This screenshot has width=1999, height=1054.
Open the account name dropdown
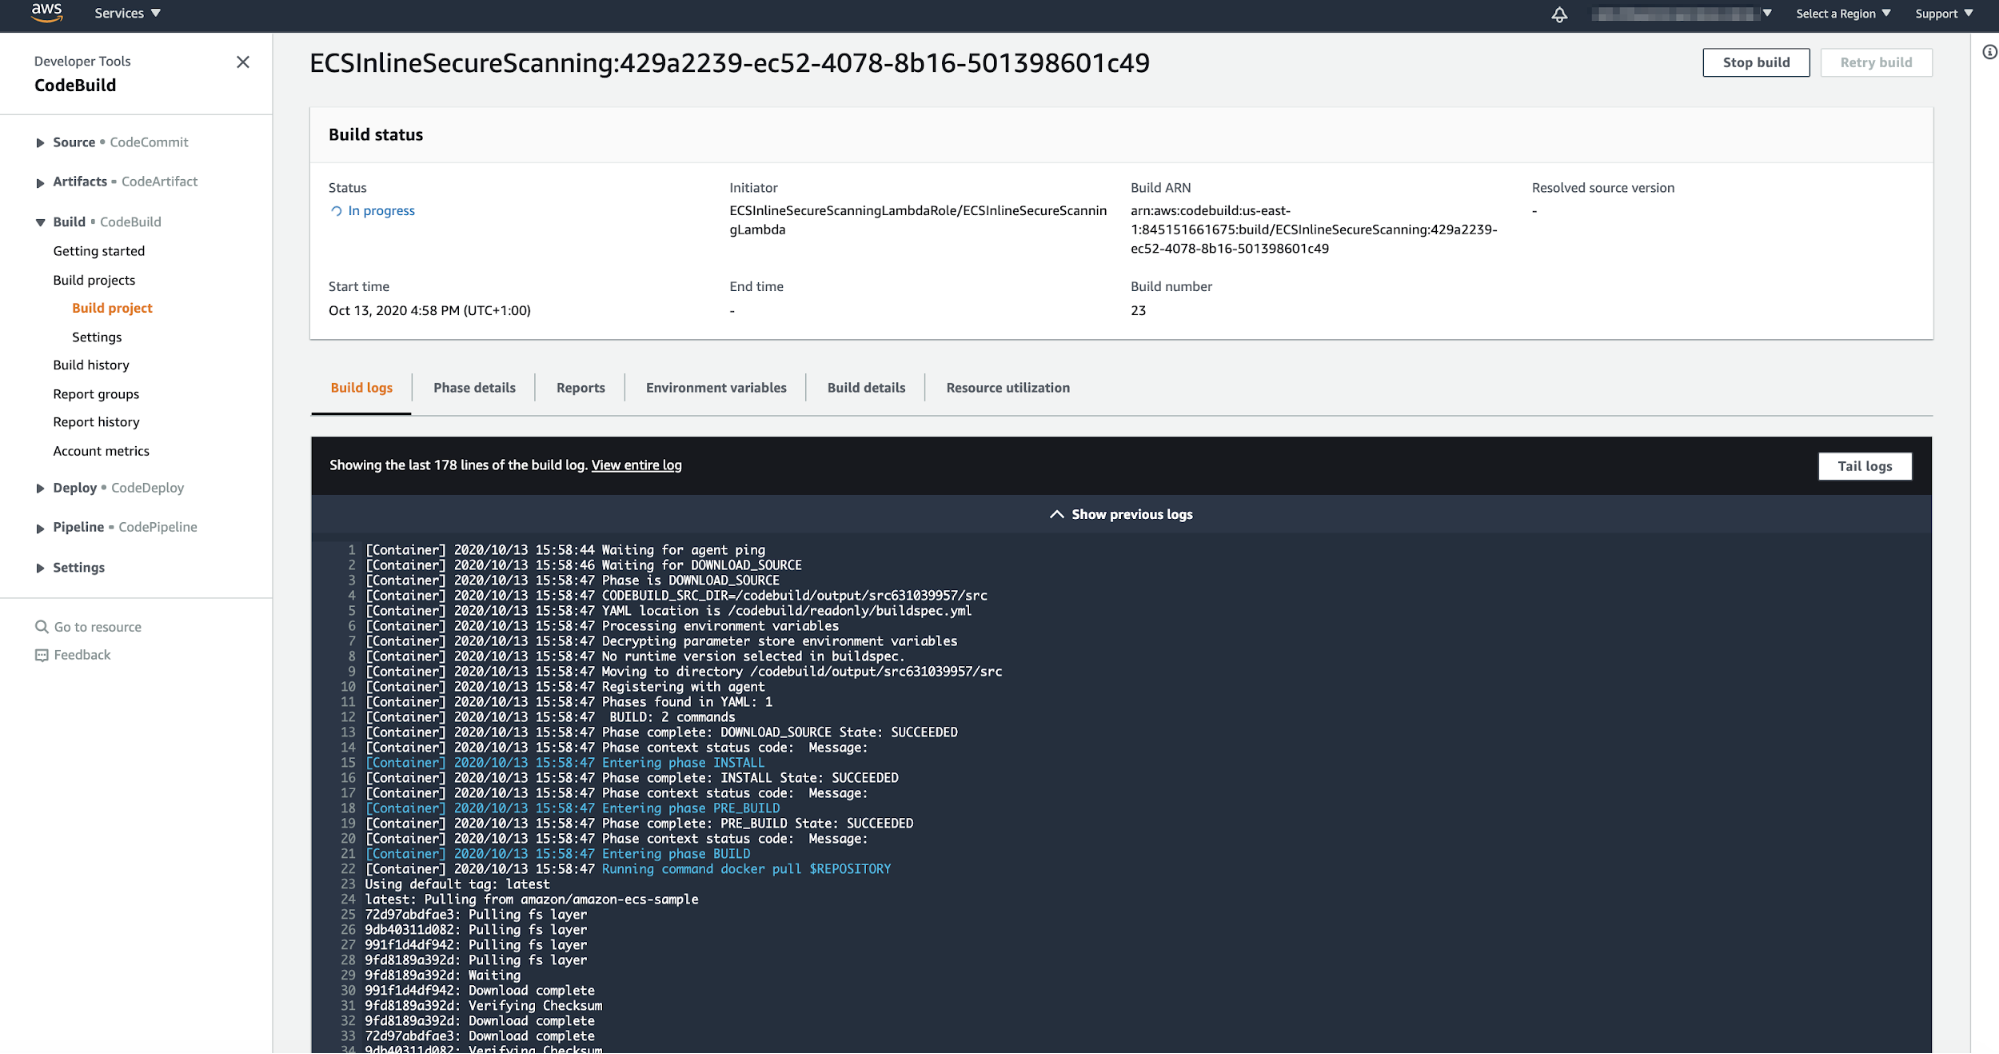(x=1682, y=13)
